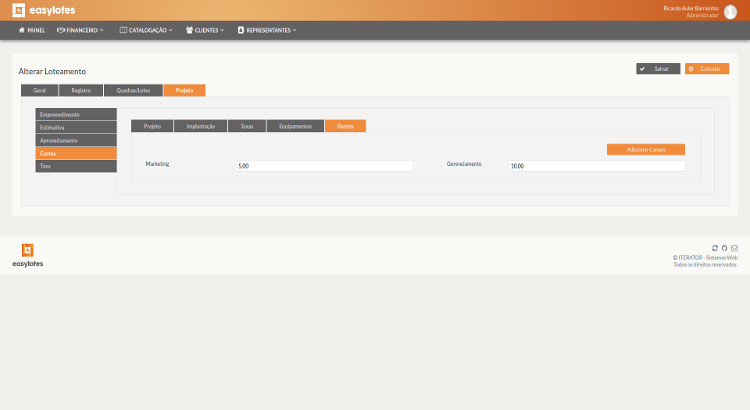Screen dimensions: 750x410
Task: Switch to the Registro tab
Action: [81, 90]
